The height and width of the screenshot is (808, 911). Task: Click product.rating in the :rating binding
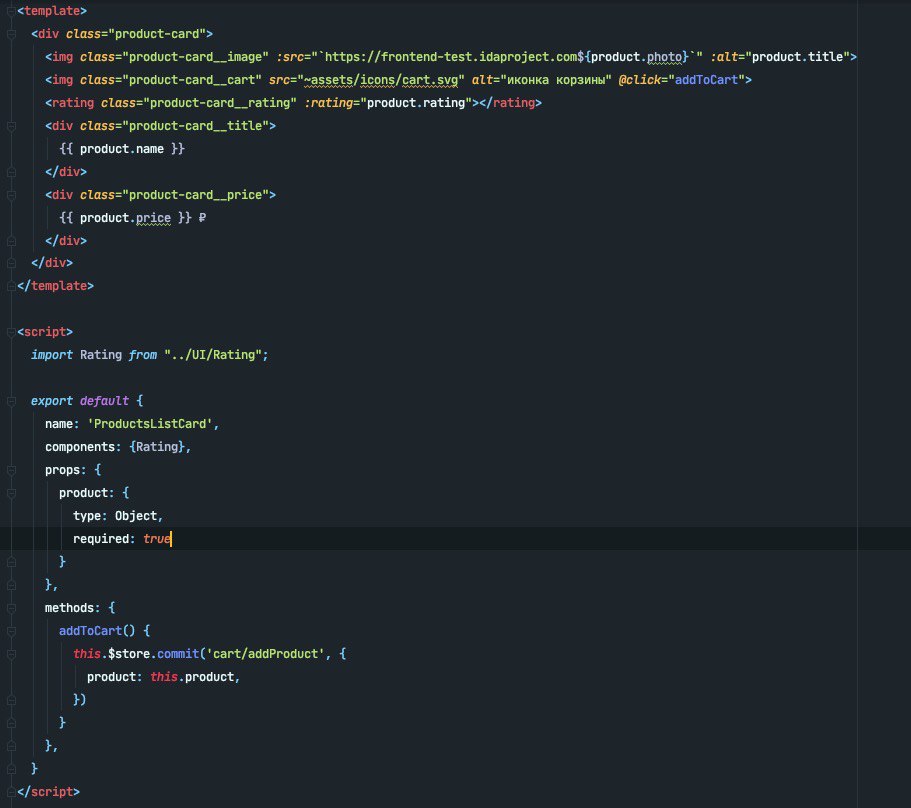click(416, 103)
